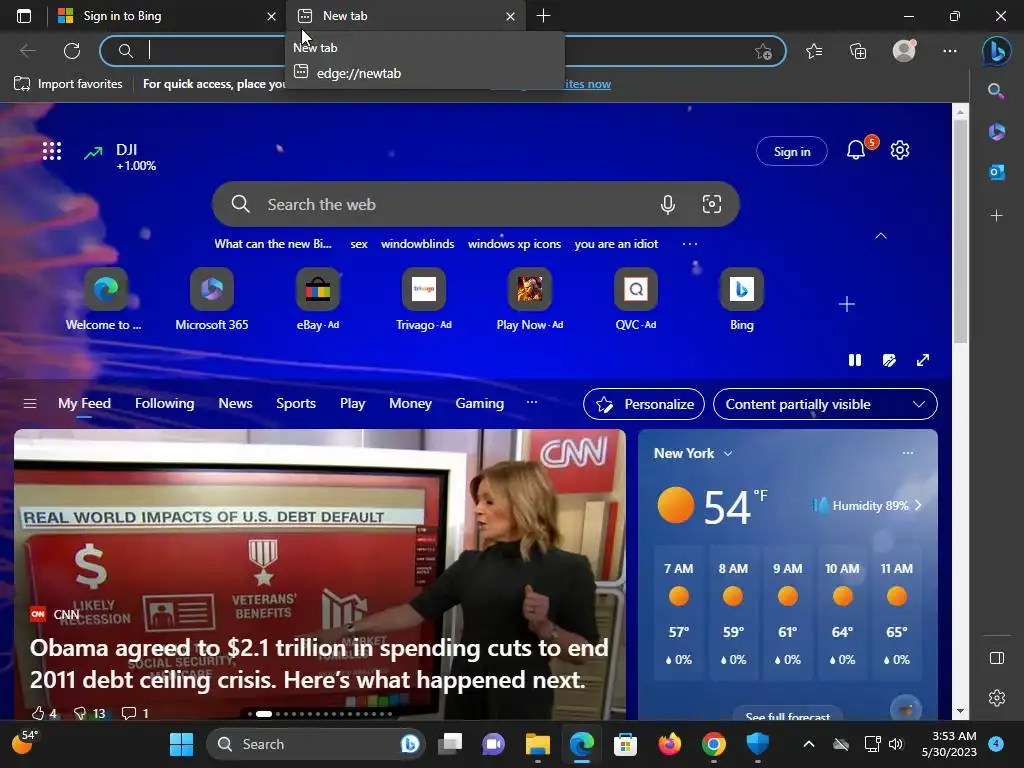Search suggestion windowblinds
The image size is (1024, 768).
coord(417,244)
